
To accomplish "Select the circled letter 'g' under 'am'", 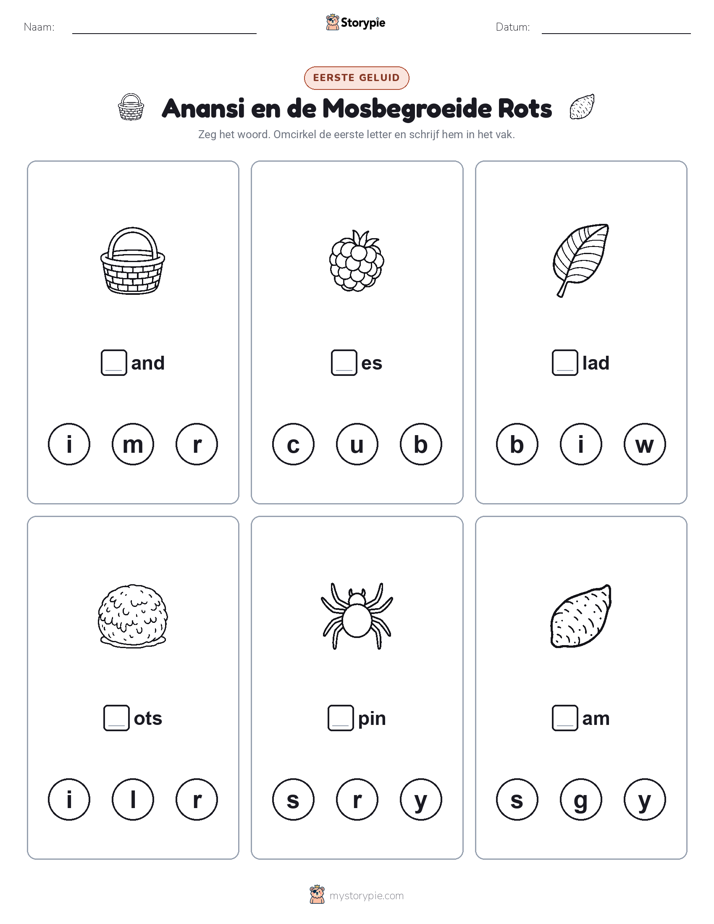I will point(581,800).
